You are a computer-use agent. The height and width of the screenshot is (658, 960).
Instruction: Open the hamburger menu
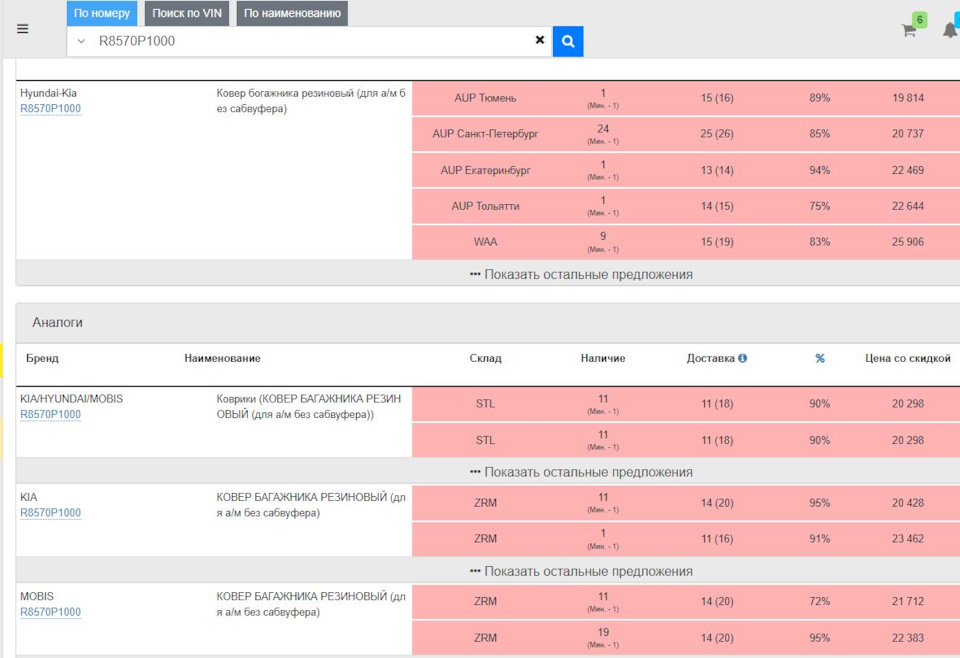pos(23,29)
